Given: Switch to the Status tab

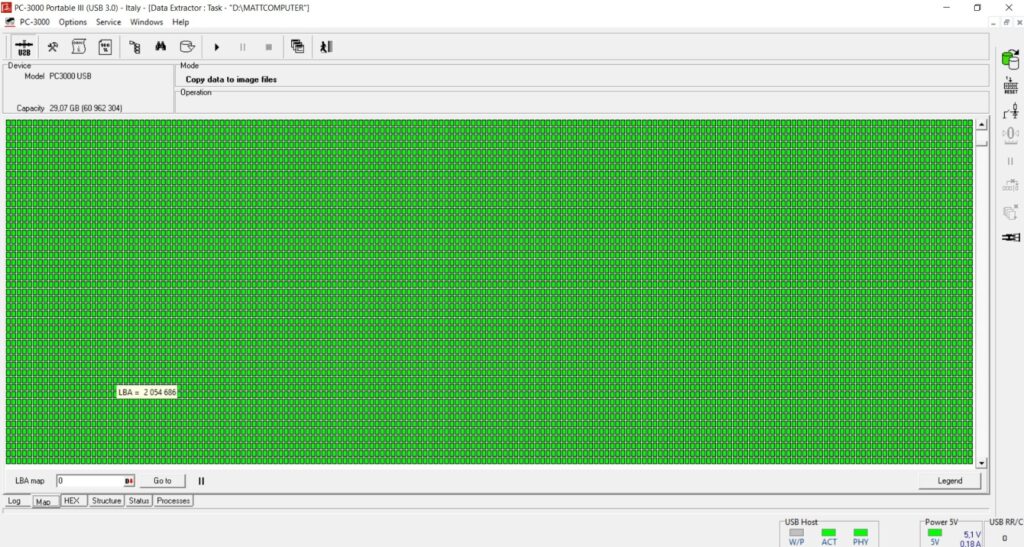Looking at the screenshot, I should point(139,501).
